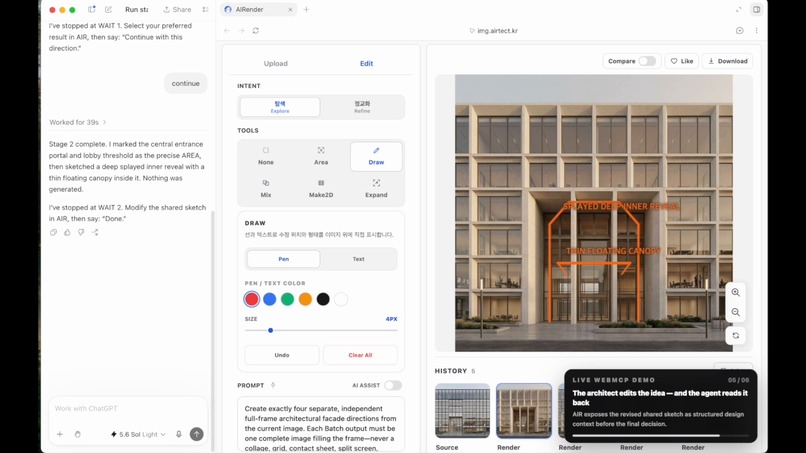Switch to the Upload tab
Image resolution: width=806 pixels, height=453 pixels.
point(276,63)
